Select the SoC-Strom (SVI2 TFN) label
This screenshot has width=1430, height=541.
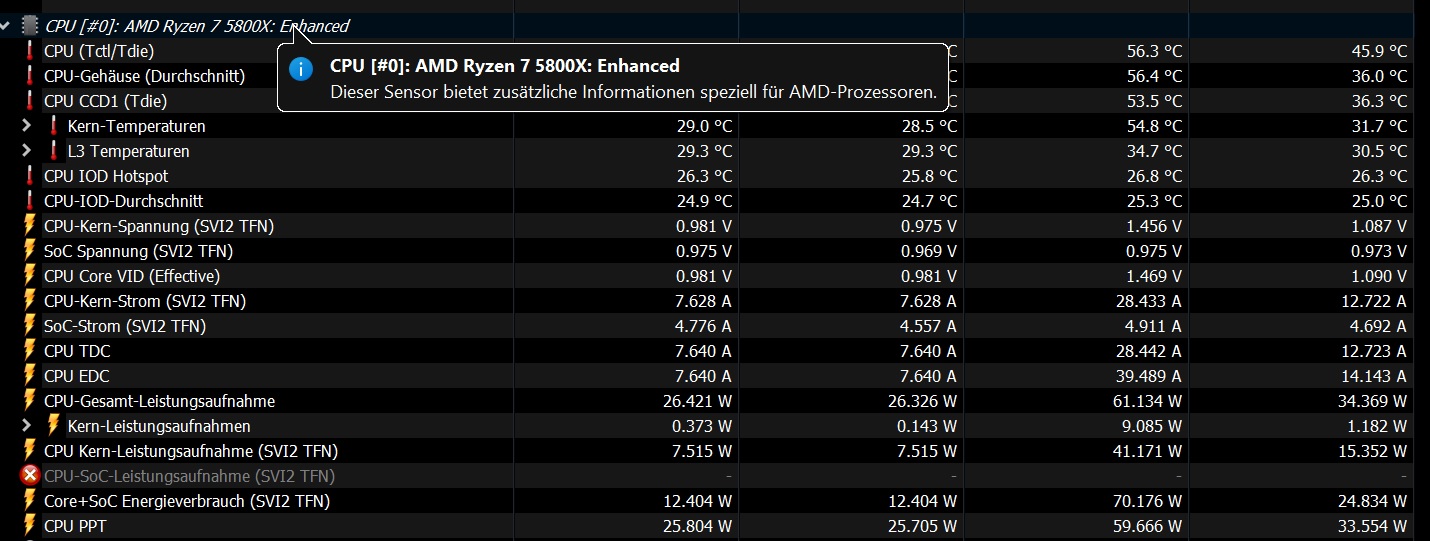(125, 326)
